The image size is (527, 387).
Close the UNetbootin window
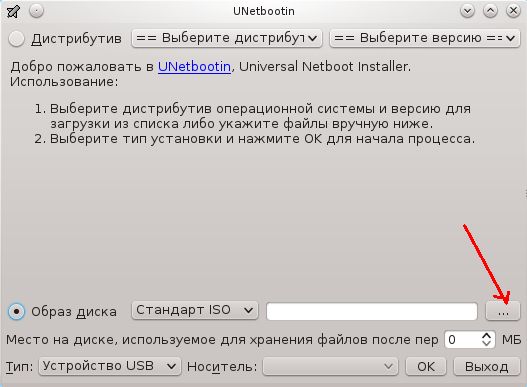coord(513,11)
